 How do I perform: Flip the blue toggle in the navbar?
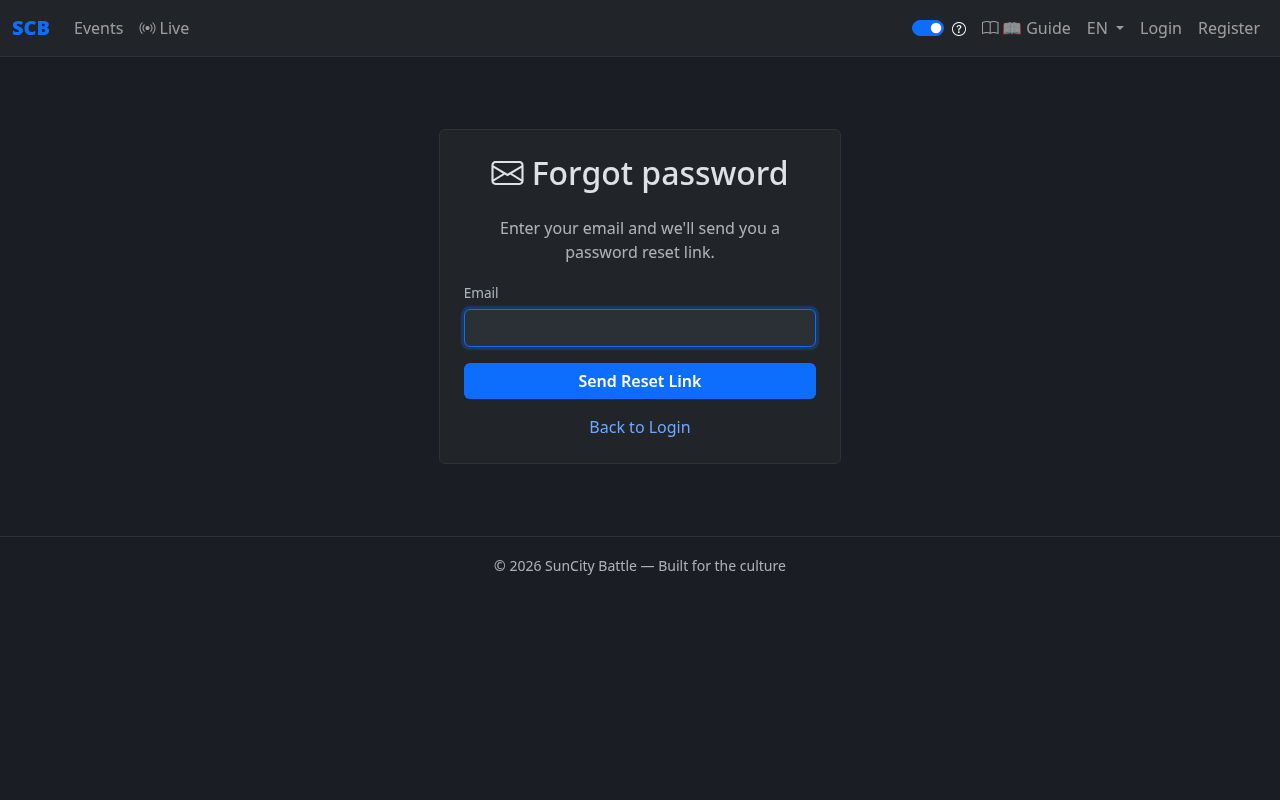pos(927,28)
